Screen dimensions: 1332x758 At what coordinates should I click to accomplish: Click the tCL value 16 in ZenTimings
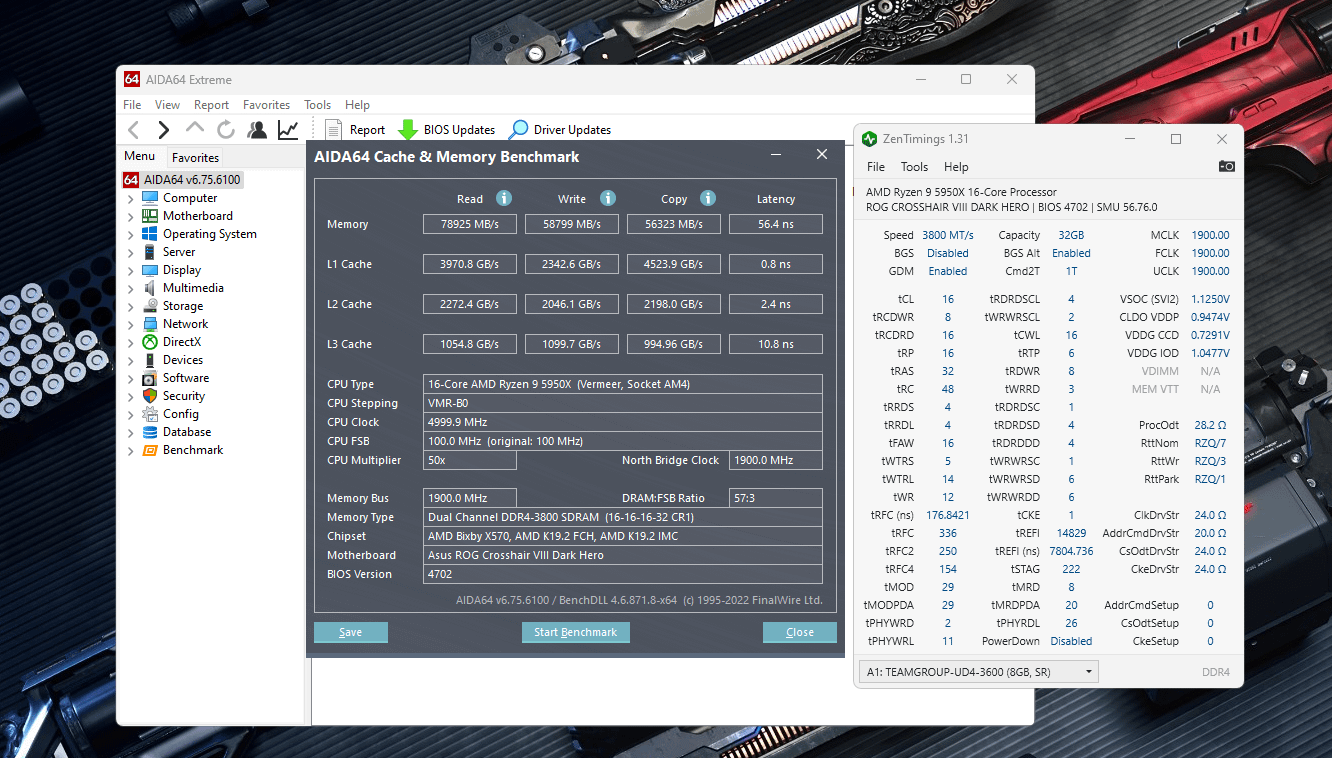point(948,299)
